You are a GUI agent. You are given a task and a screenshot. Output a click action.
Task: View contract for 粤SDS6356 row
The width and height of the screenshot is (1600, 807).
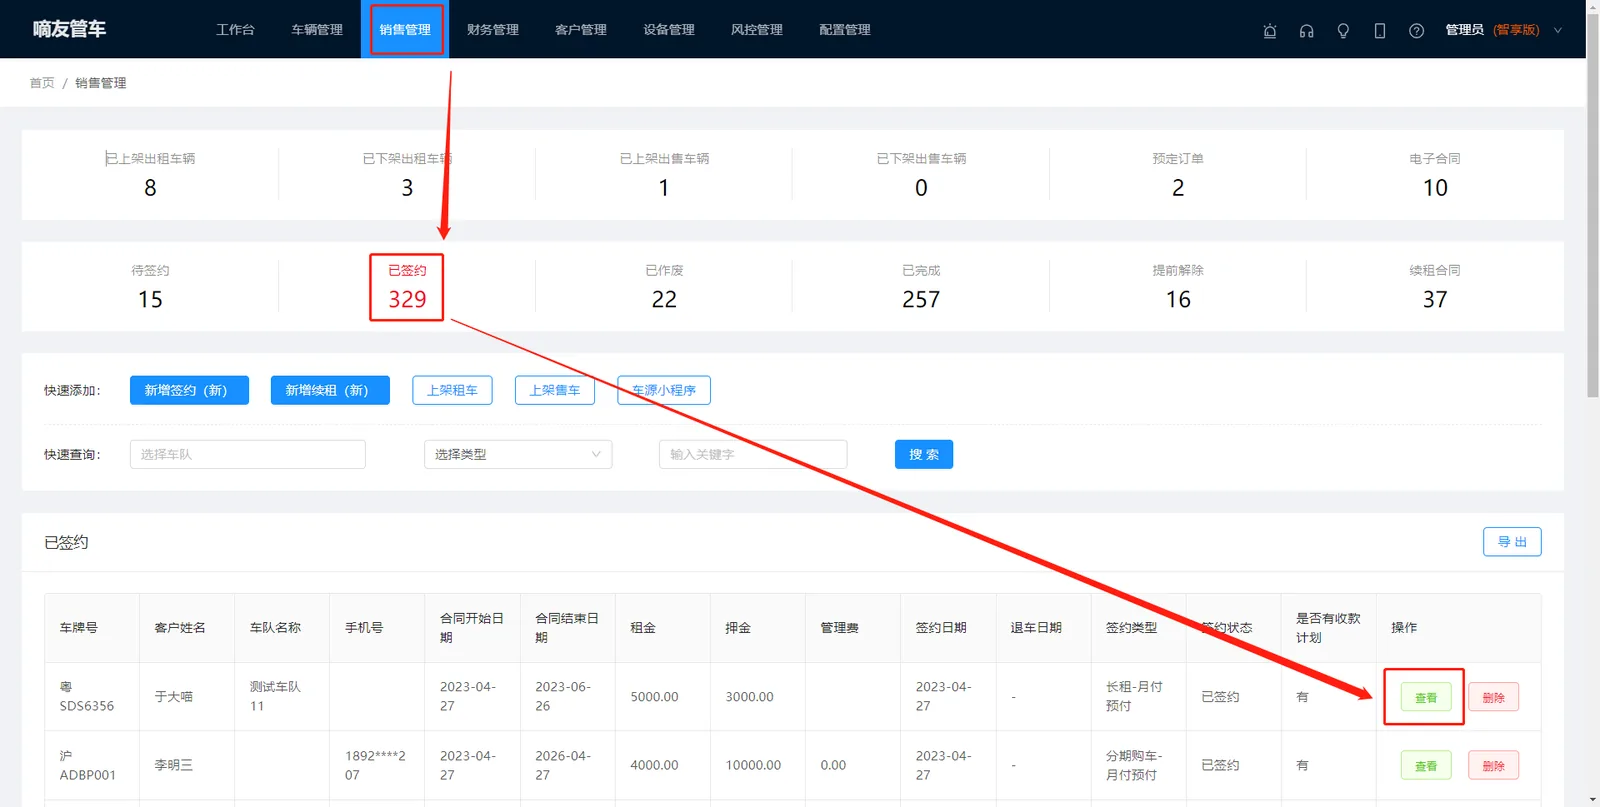tap(1426, 697)
